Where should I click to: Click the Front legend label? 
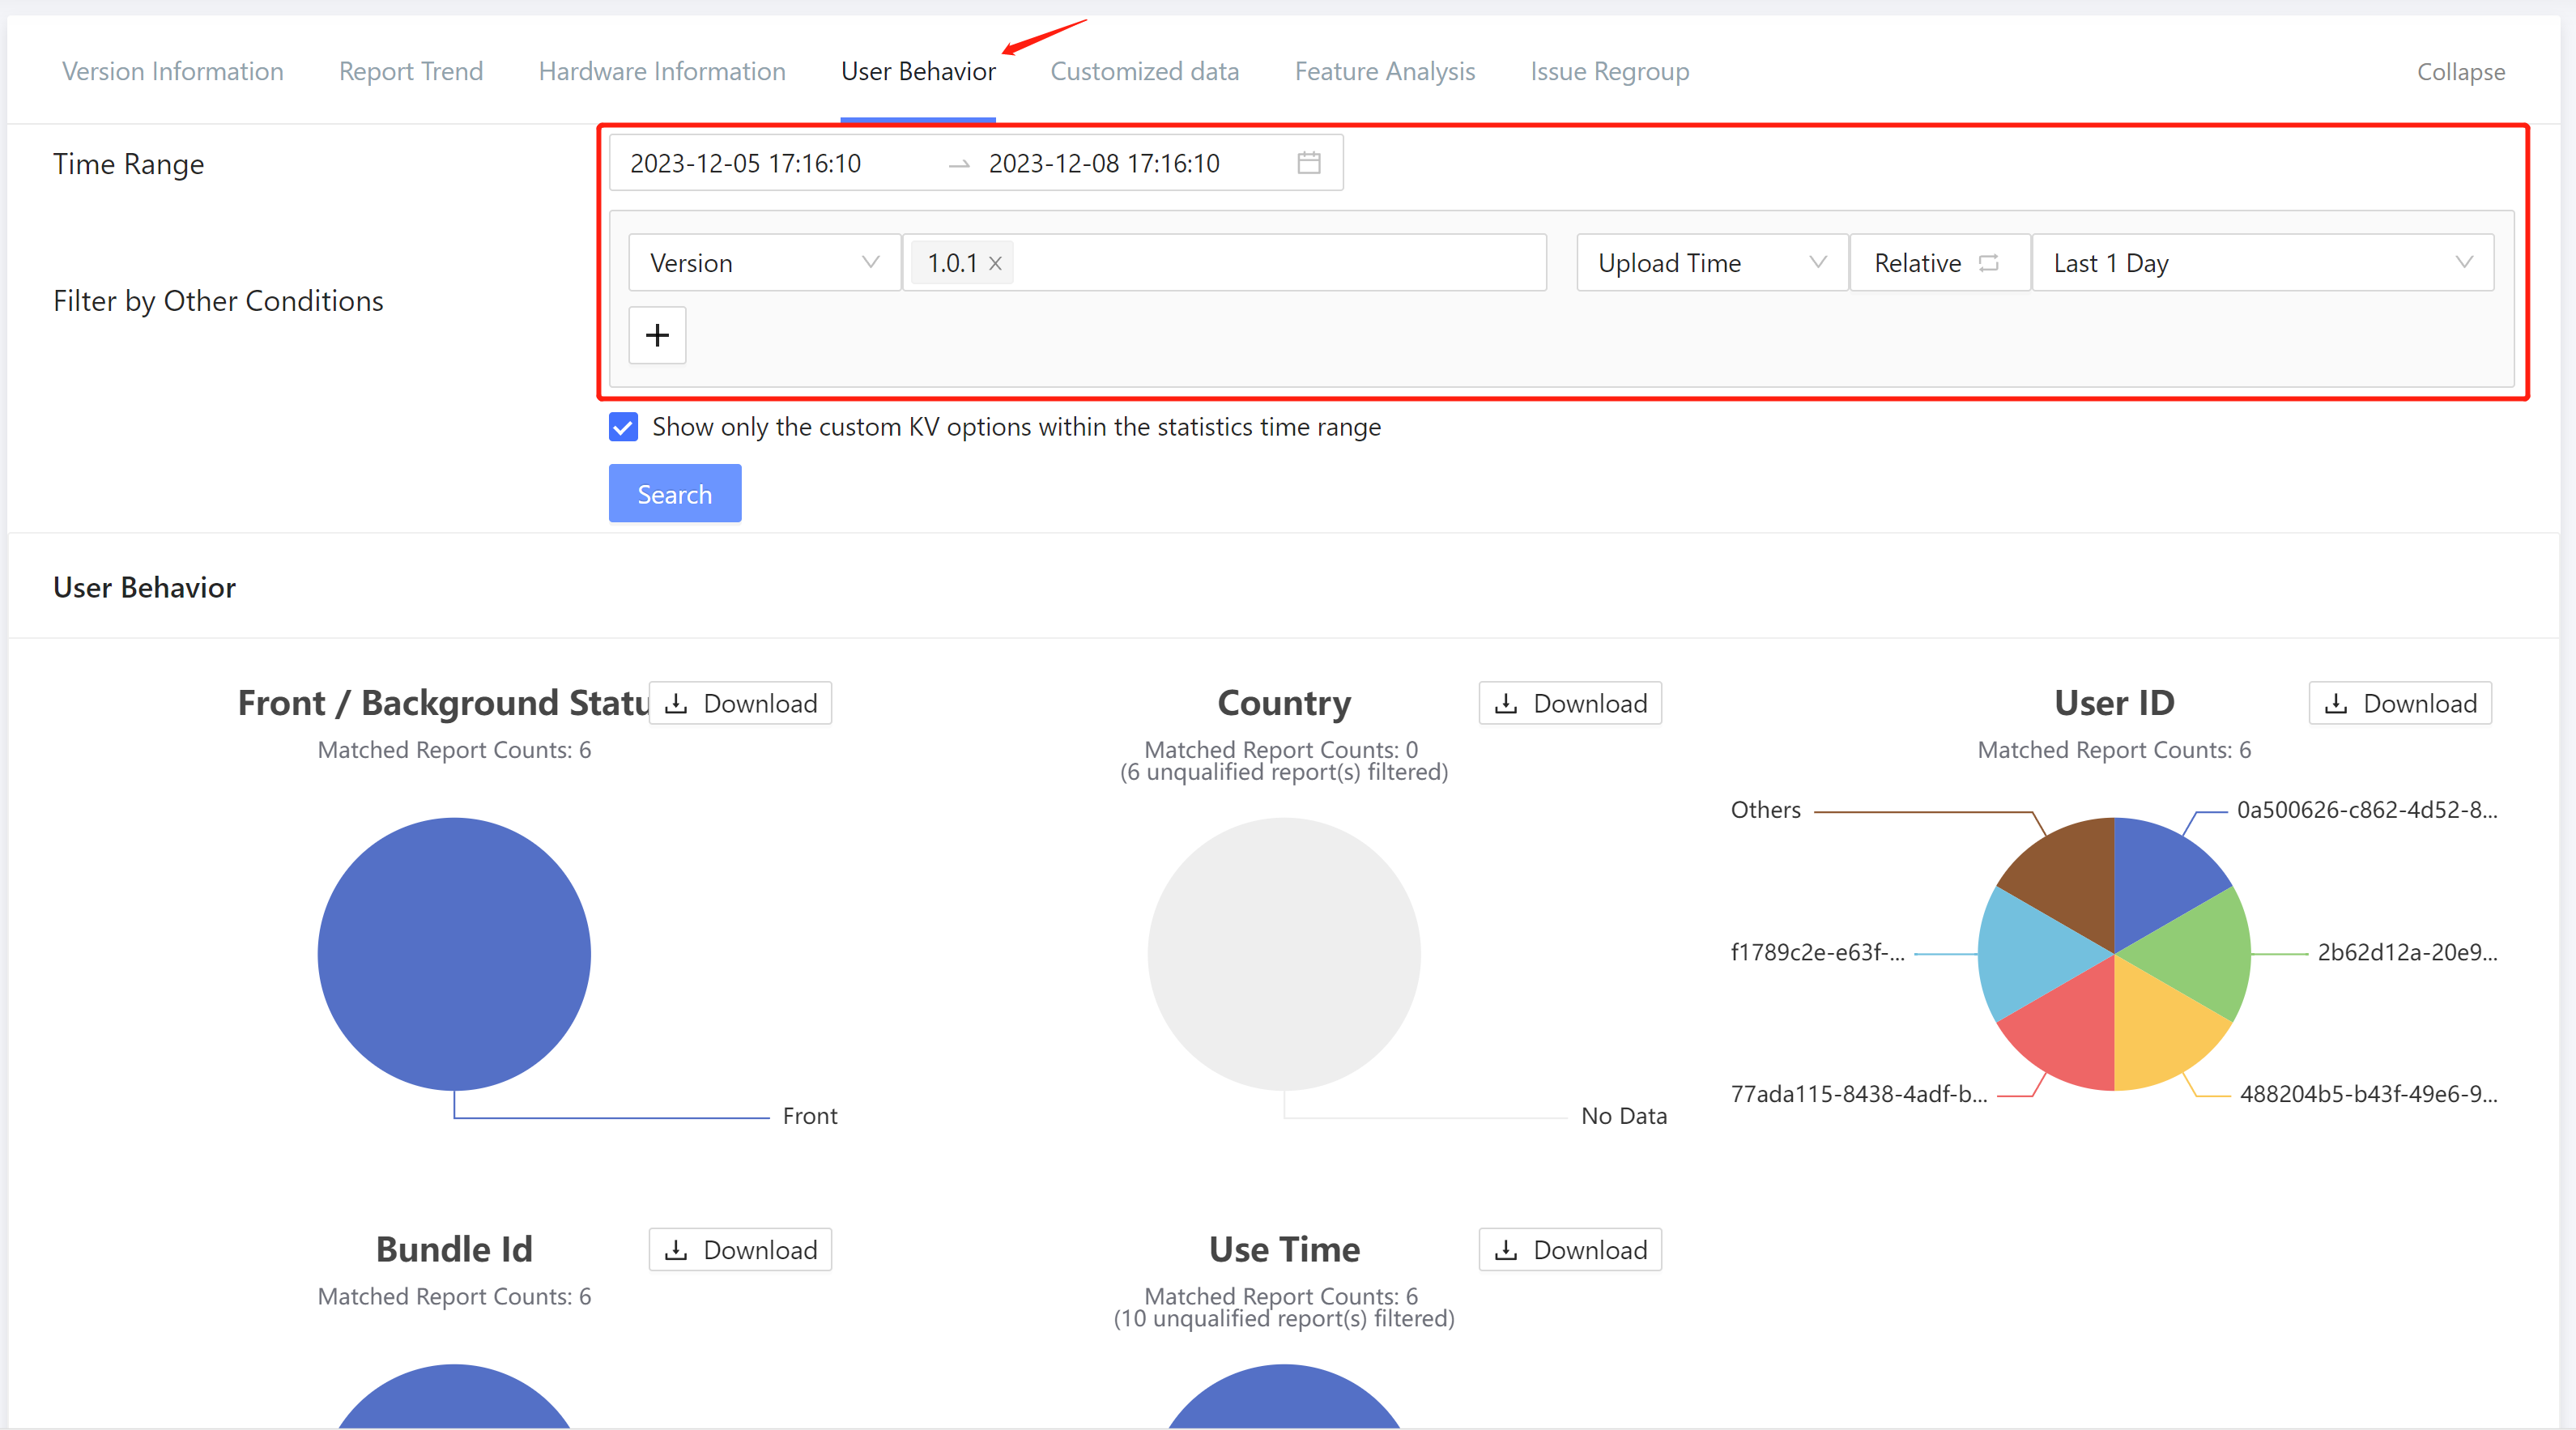click(810, 1116)
